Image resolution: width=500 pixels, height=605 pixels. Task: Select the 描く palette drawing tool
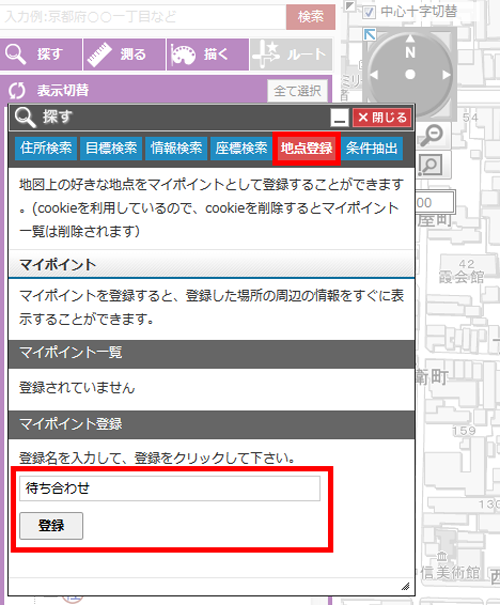(208, 54)
